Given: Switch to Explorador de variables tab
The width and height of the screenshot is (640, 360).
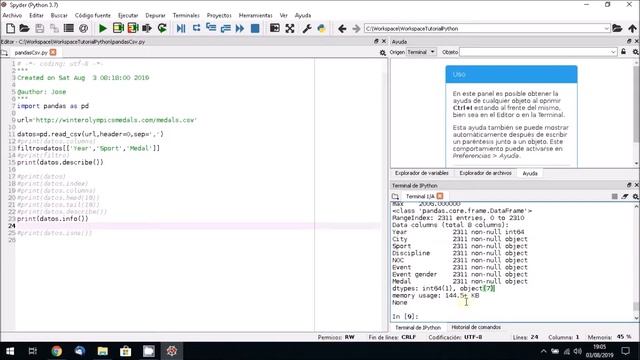Looking at the screenshot, I should [x=422, y=173].
